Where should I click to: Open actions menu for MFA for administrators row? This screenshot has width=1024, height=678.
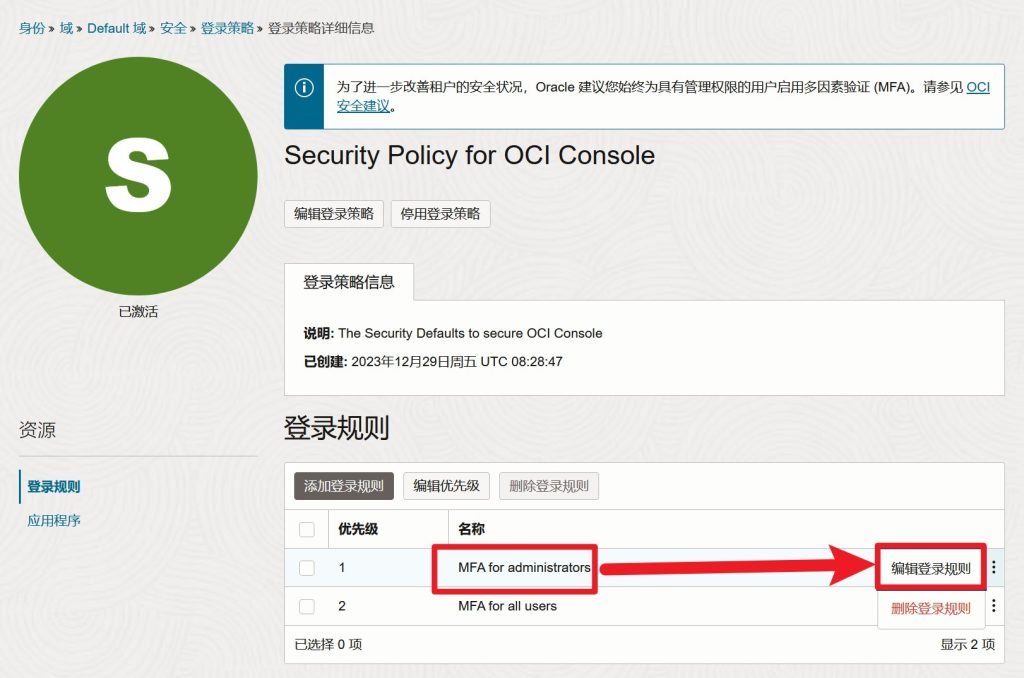click(x=994, y=568)
